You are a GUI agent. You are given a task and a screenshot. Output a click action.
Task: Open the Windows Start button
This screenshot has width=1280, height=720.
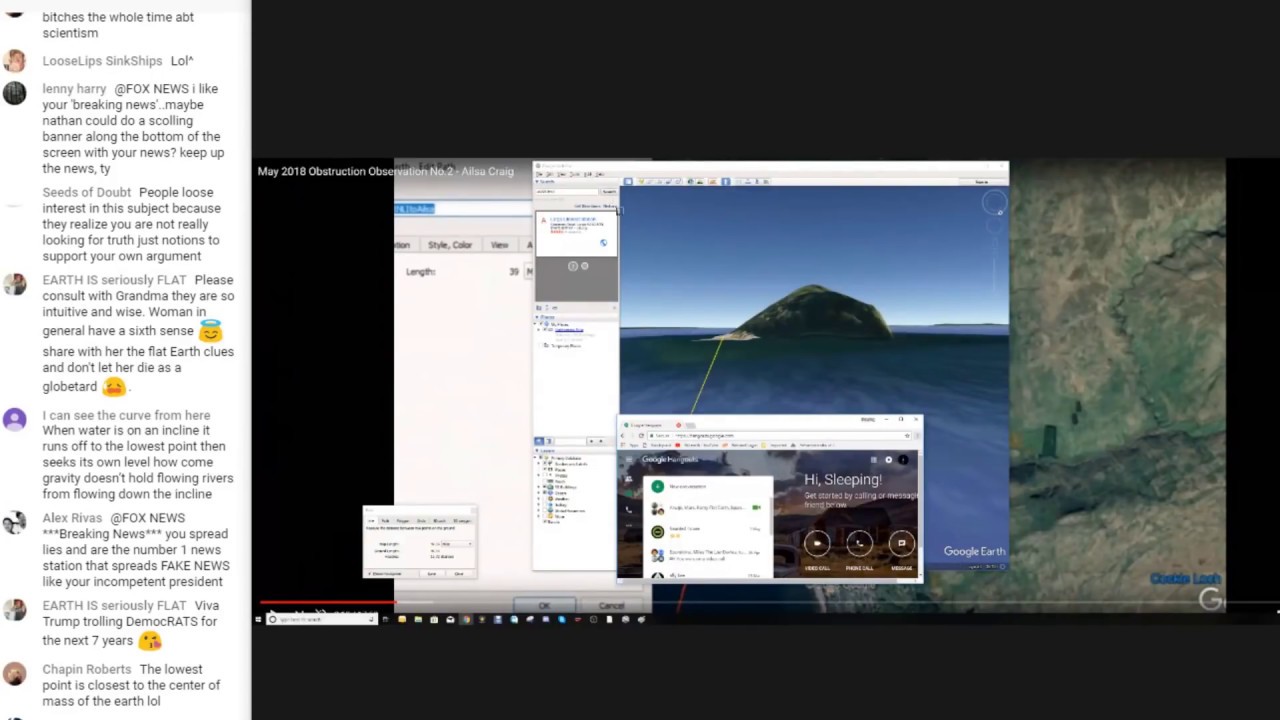pyautogui.click(x=258, y=619)
